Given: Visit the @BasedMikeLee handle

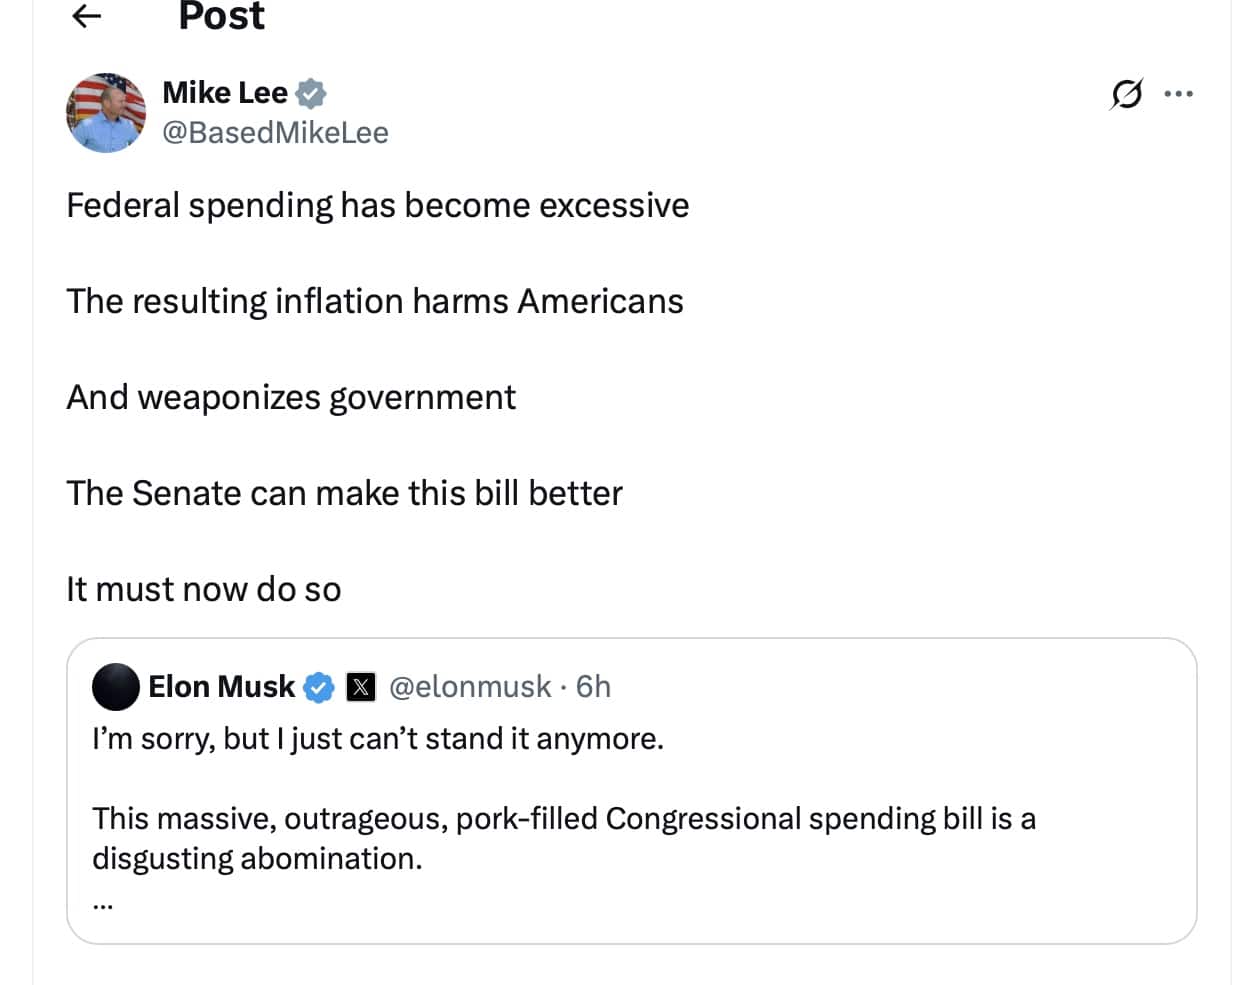Looking at the screenshot, I should click(275, 132).
